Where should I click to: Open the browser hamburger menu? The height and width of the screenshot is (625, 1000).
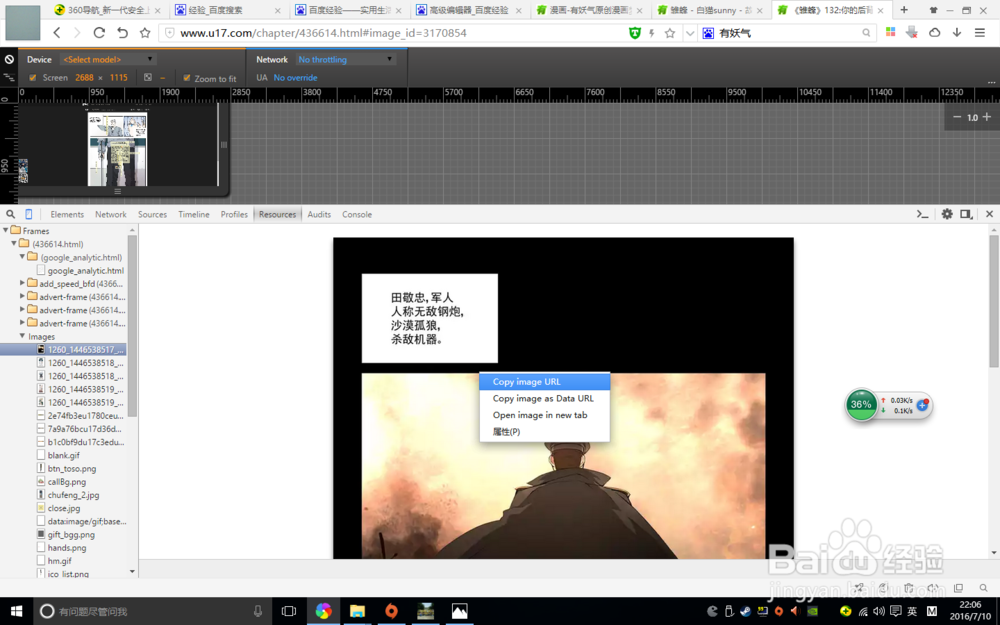tap(980, 33)
